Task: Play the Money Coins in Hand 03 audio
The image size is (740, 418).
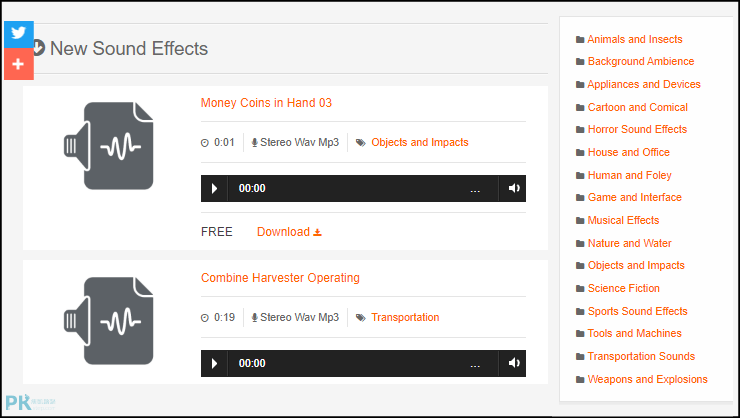Action: pos(214,189)
